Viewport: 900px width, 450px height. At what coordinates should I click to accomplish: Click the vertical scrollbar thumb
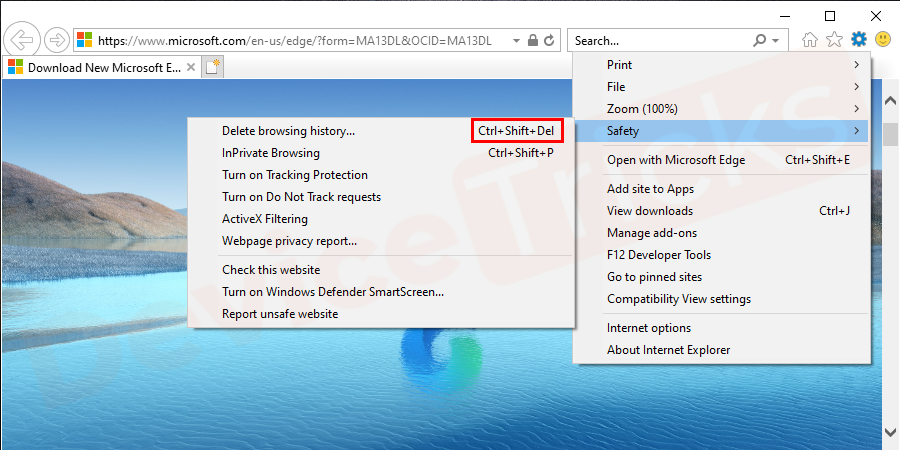pyautogui.click(x=890, y=134)
